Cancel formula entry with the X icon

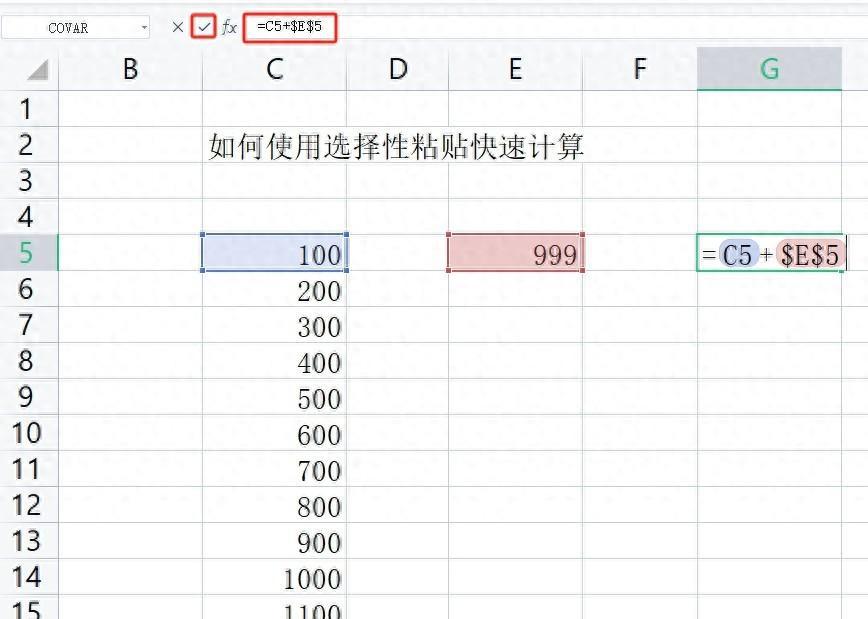coord(178,27)
